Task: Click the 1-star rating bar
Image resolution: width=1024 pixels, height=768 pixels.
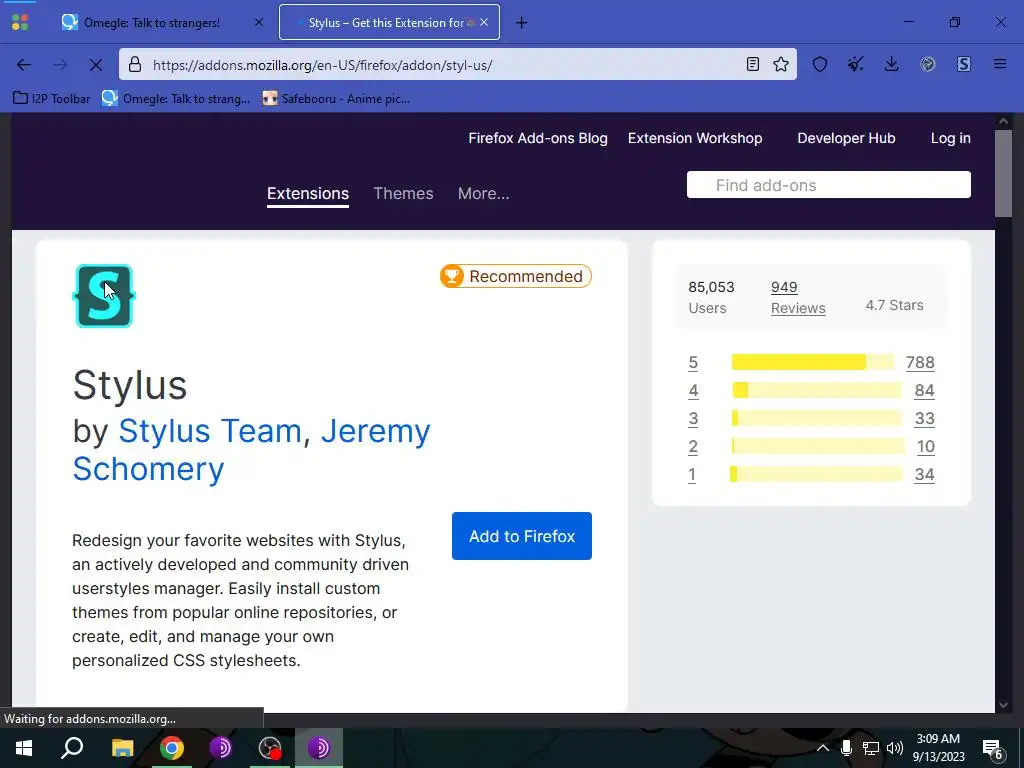Action: click(x=816, y=475)
